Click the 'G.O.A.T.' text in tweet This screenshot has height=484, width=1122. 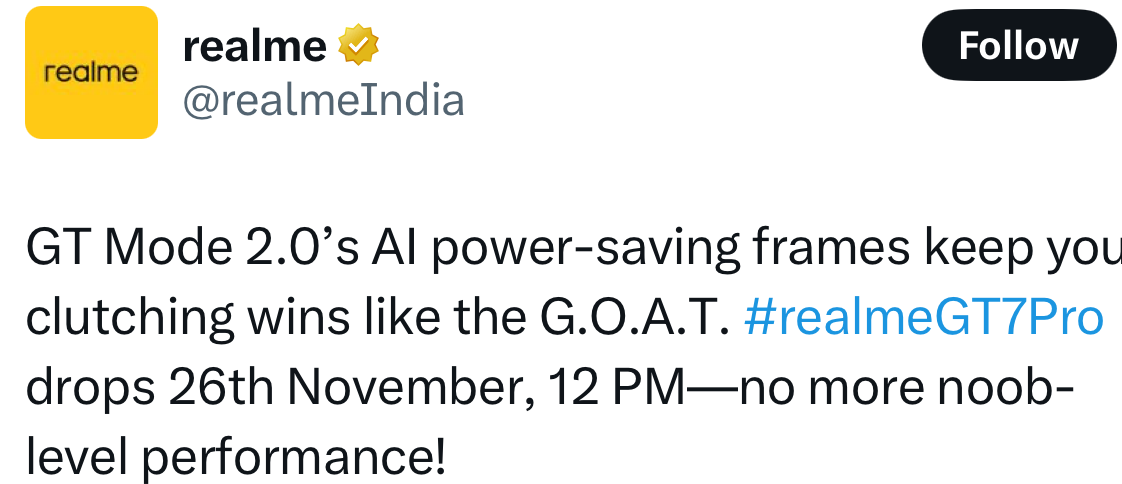tap(632, 318)
